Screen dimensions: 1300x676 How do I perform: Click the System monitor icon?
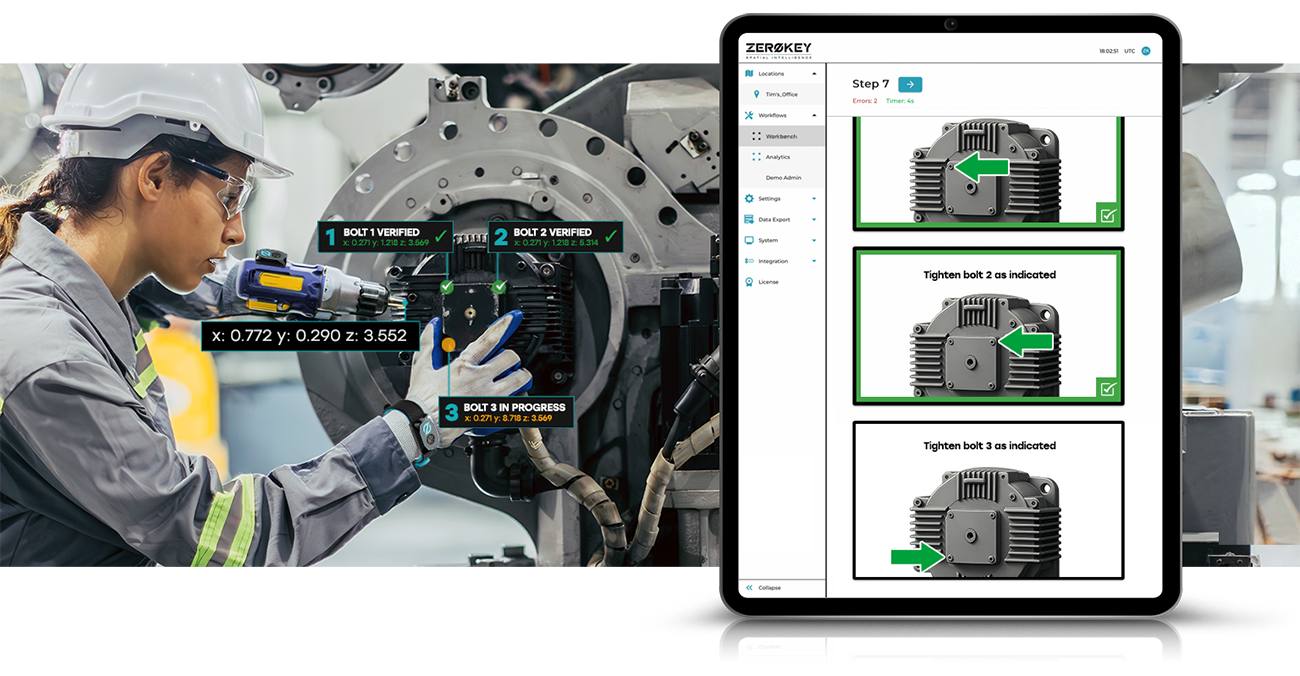749,241
